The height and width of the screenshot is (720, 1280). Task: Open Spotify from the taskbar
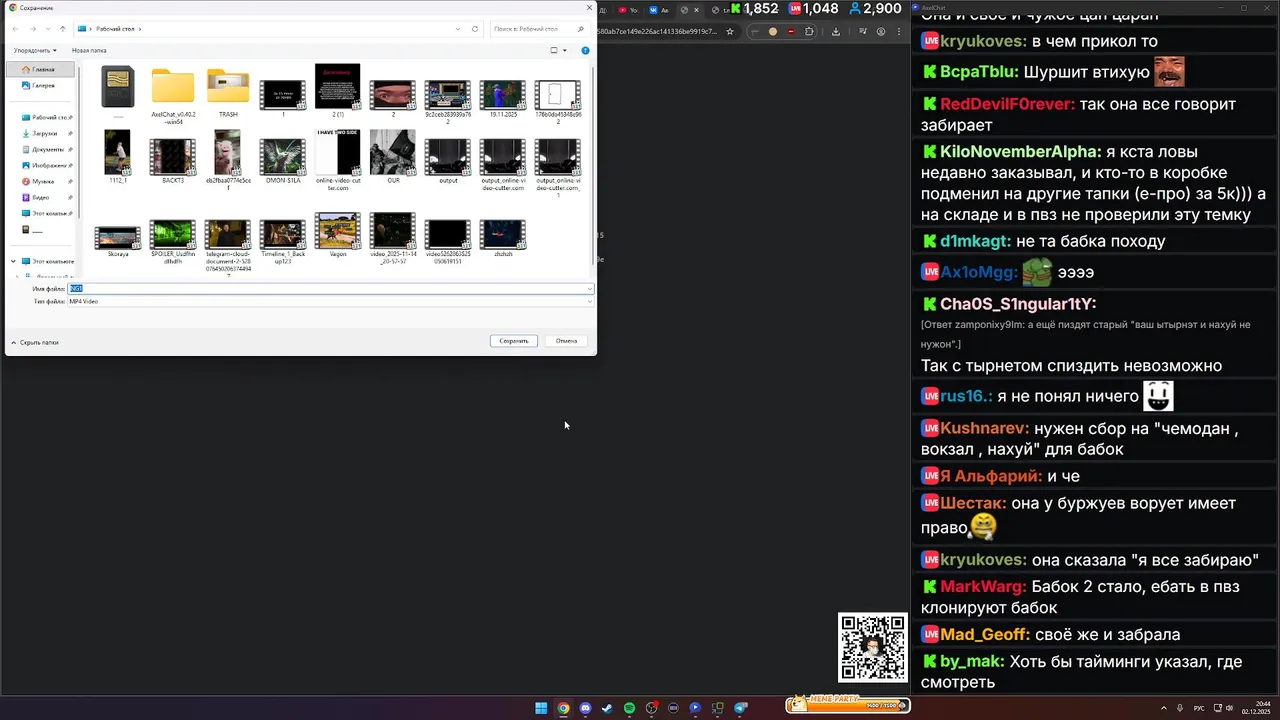pos(629,708)
